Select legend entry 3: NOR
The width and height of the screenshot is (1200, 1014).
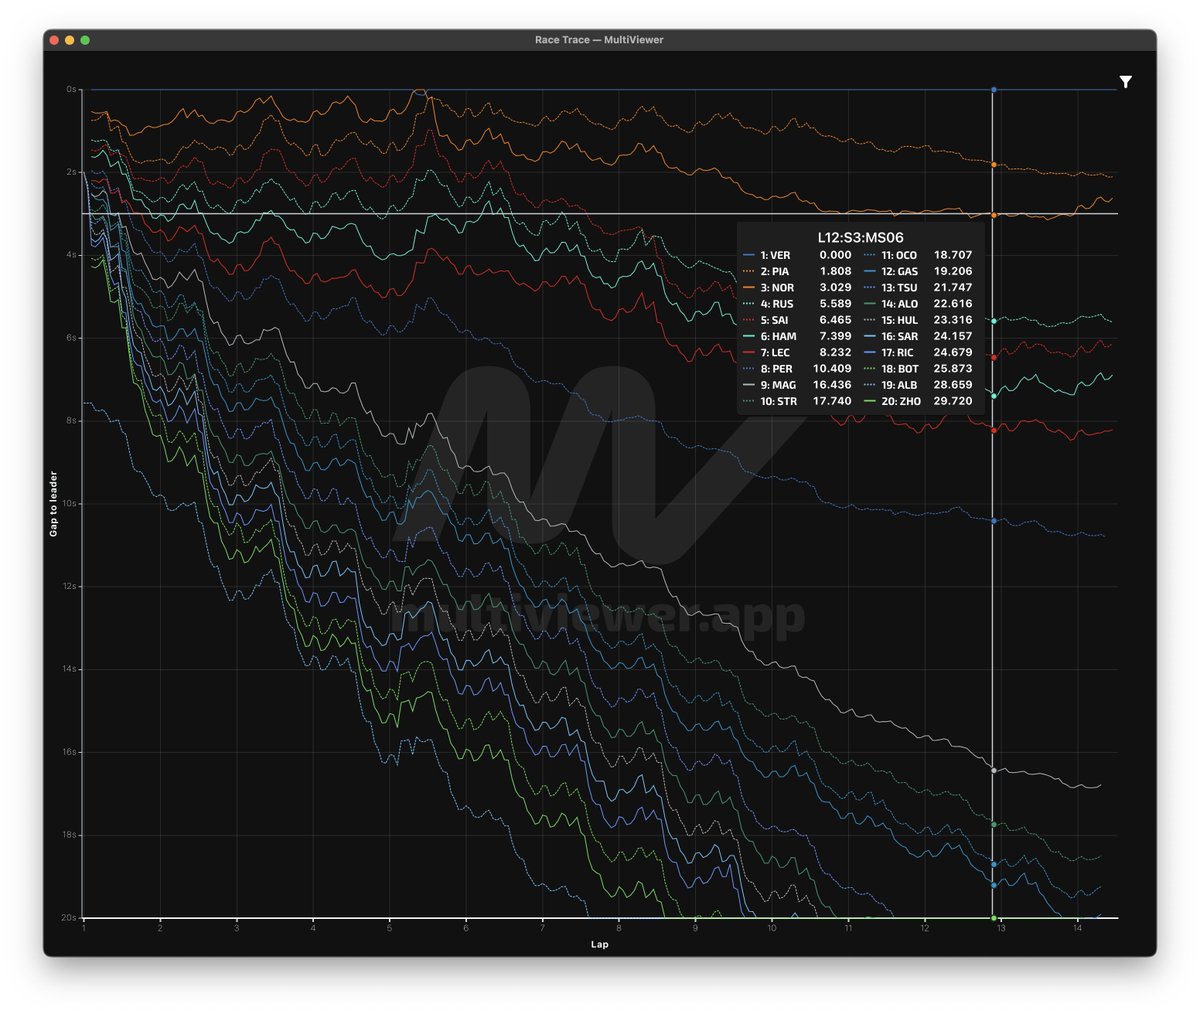tap(777, 288)
